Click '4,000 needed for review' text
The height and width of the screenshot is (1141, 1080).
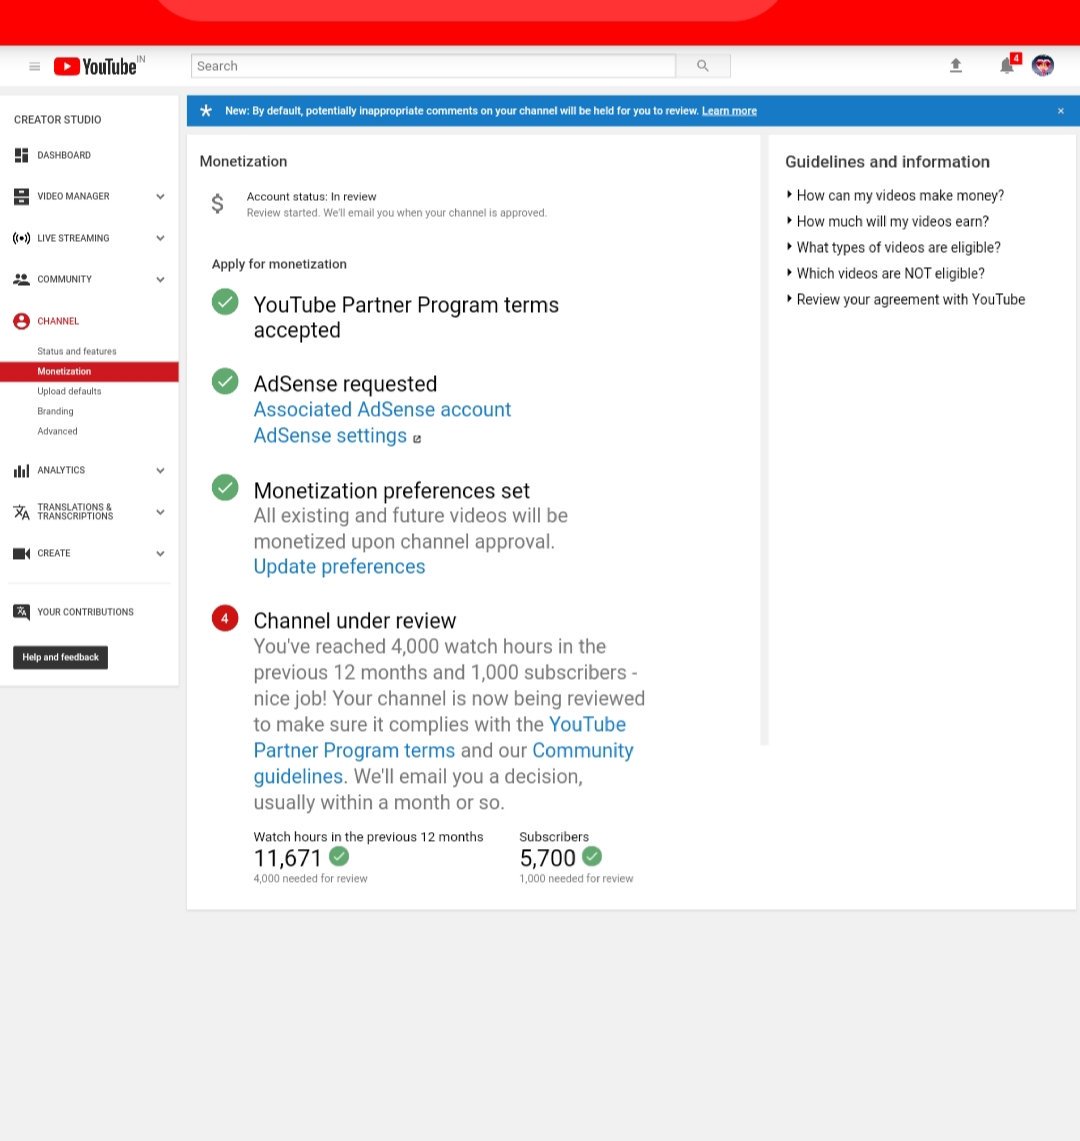click(x=310, y=878)
